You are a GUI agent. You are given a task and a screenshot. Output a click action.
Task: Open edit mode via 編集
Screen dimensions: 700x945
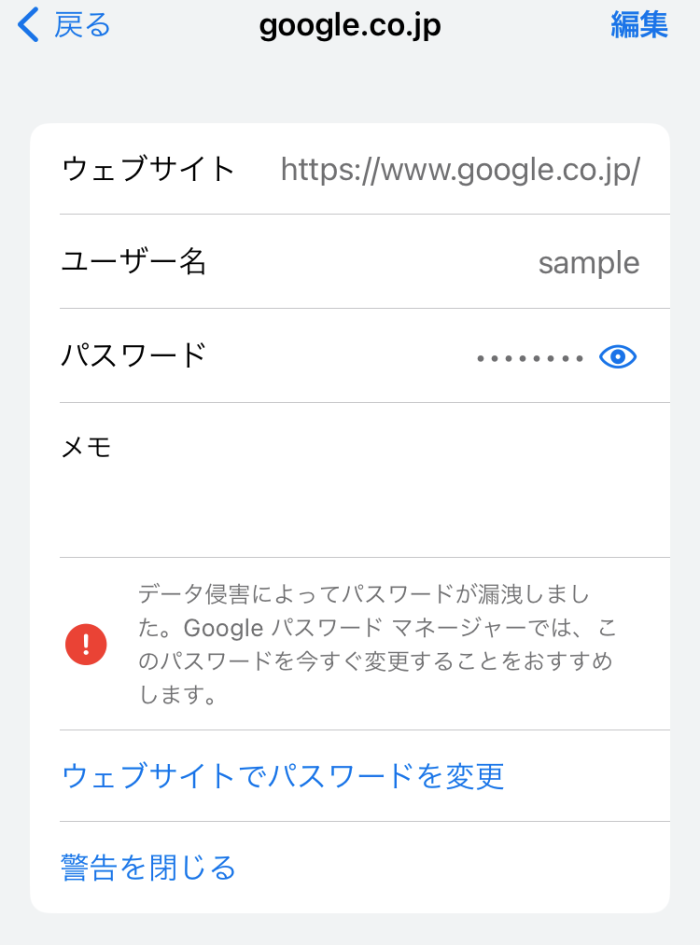tap(639, 25)
